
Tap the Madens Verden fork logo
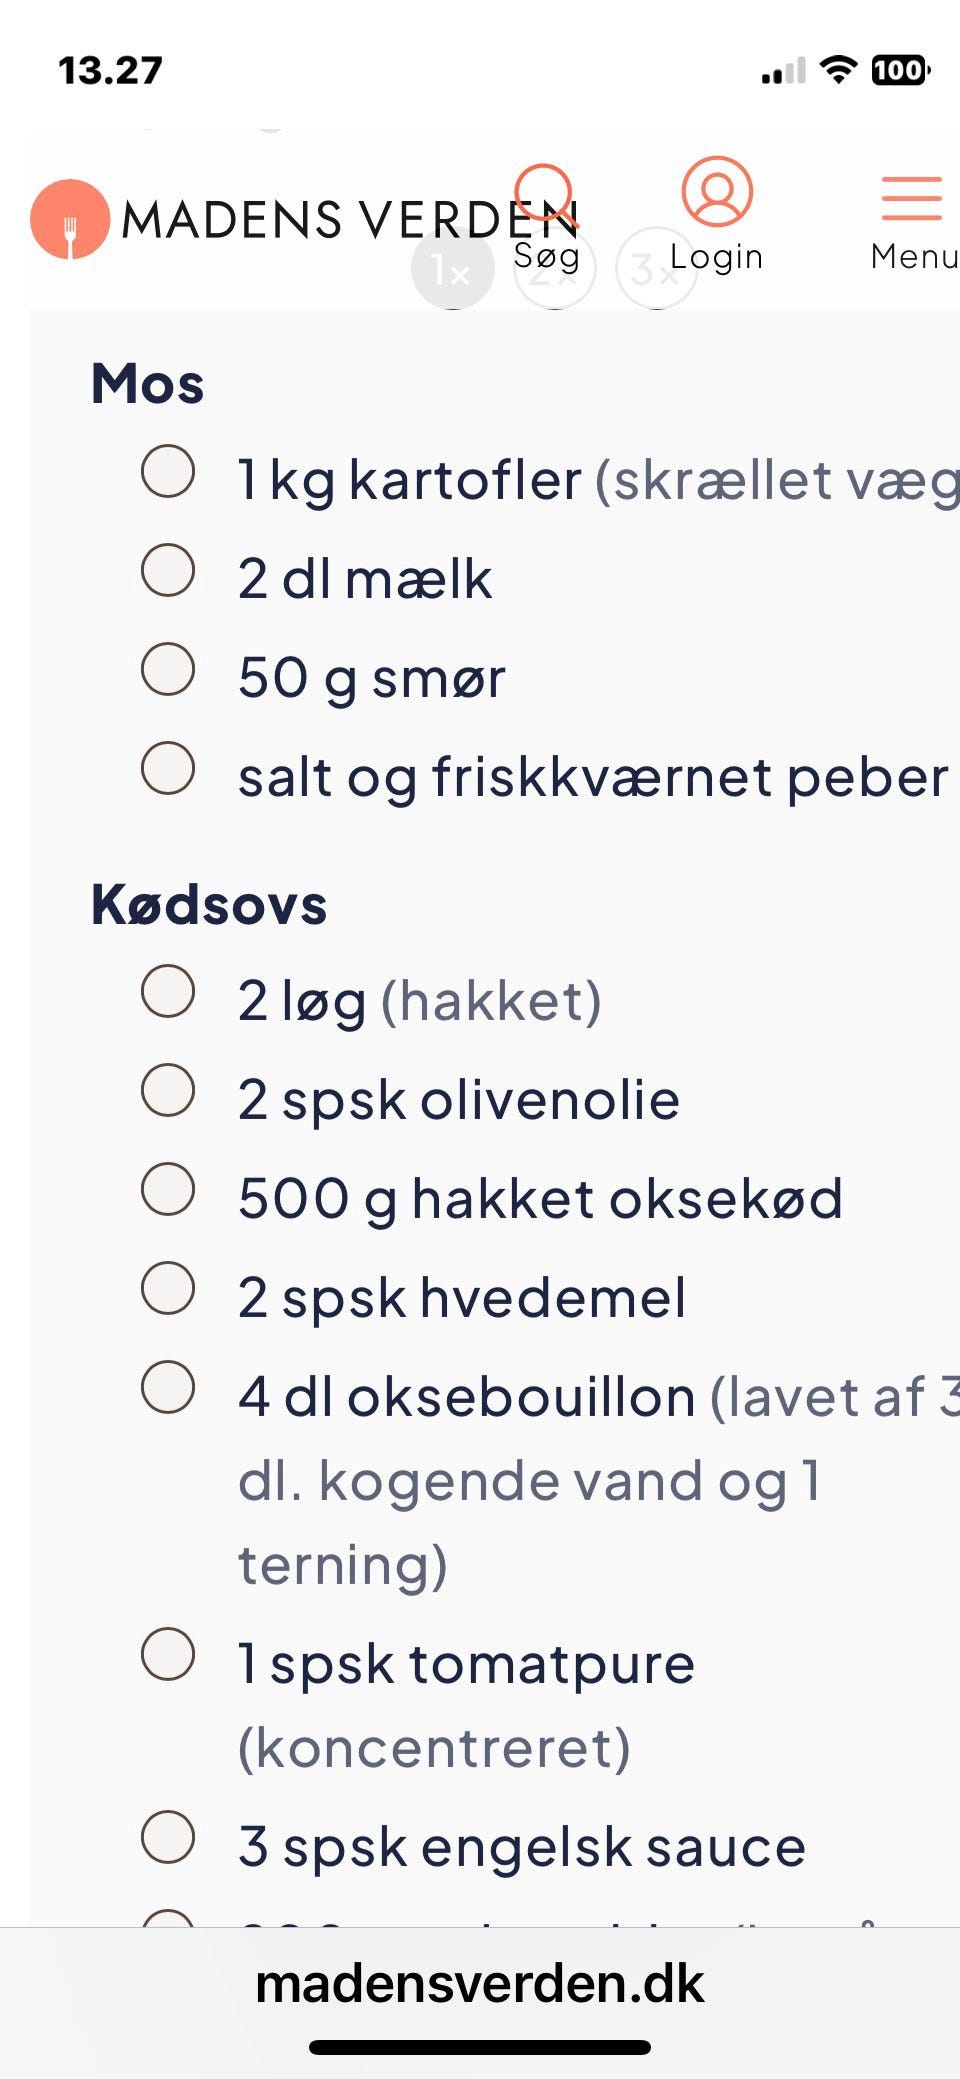[x=69, y=219]
